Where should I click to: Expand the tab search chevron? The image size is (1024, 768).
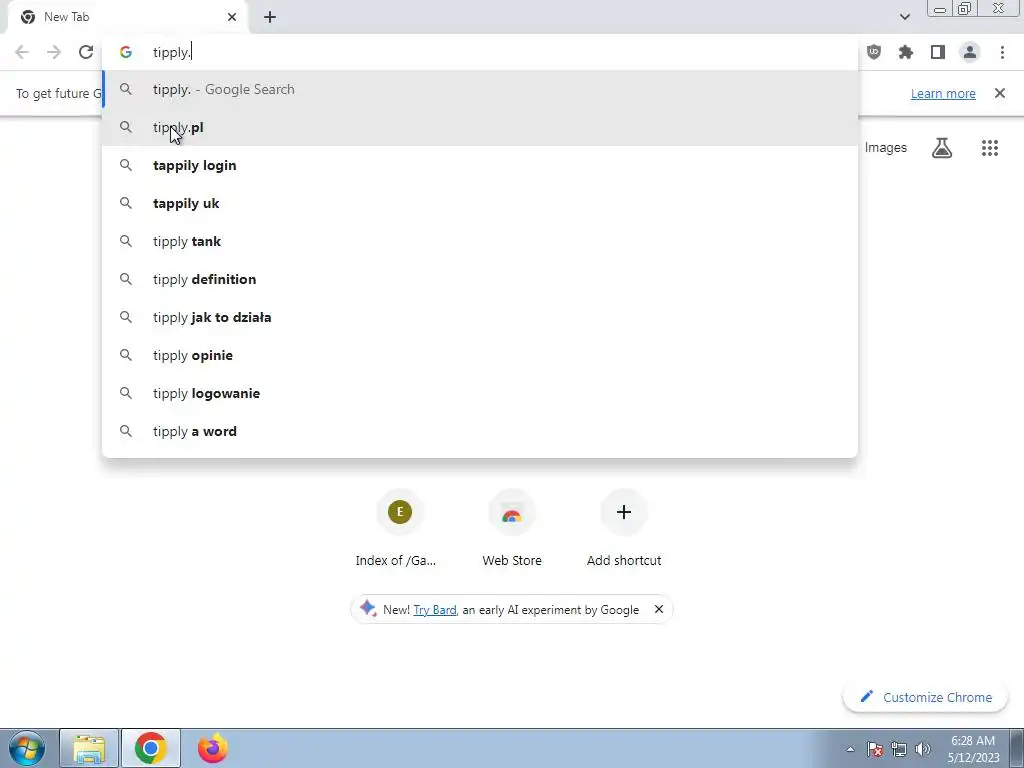tap(904, 17)
